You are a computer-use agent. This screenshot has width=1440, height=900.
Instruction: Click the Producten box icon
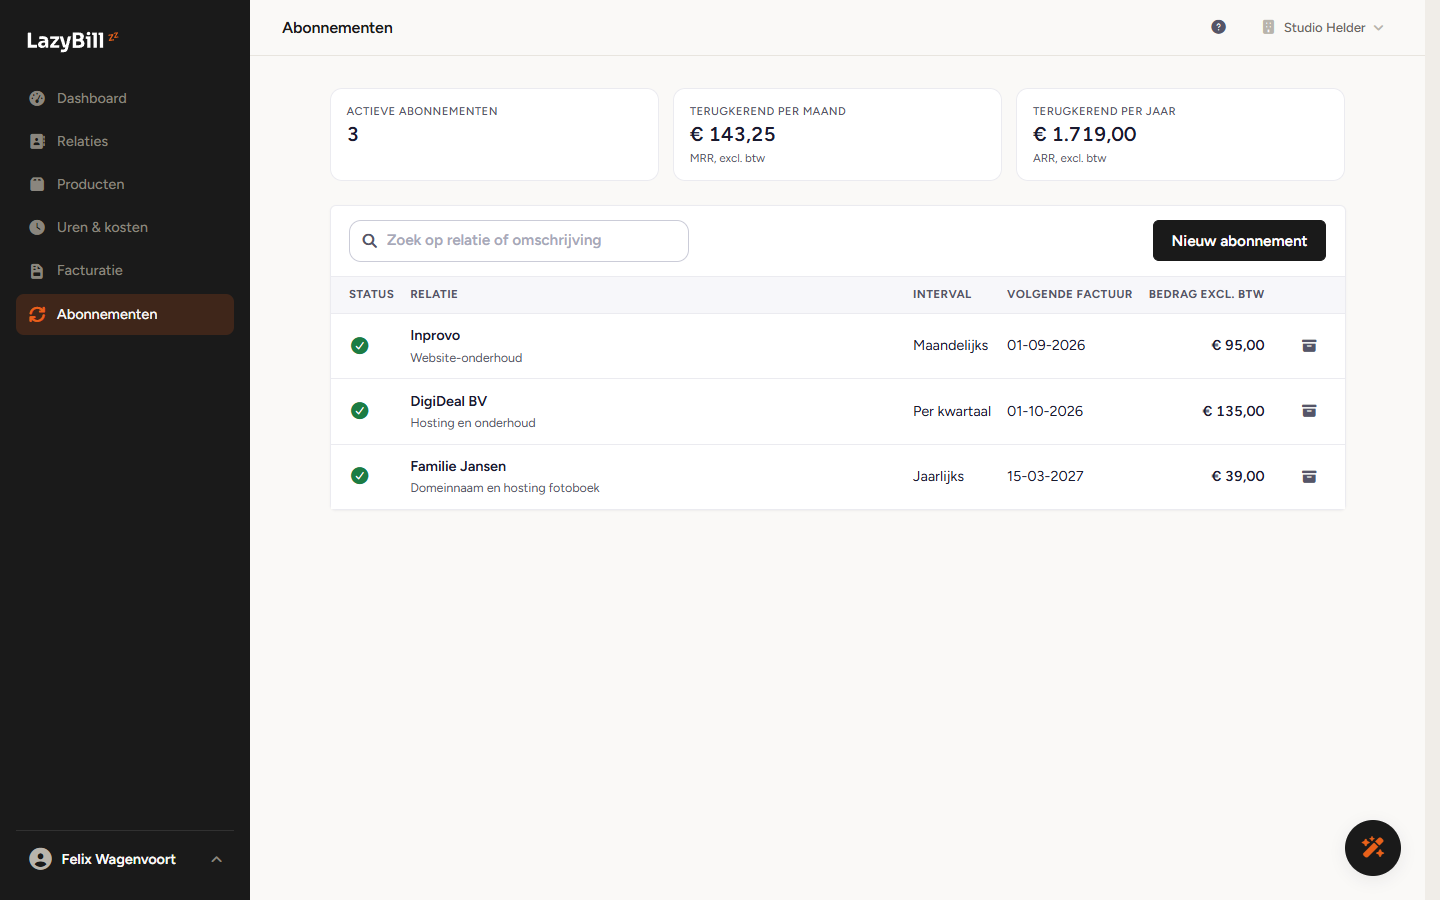[37, 184]
